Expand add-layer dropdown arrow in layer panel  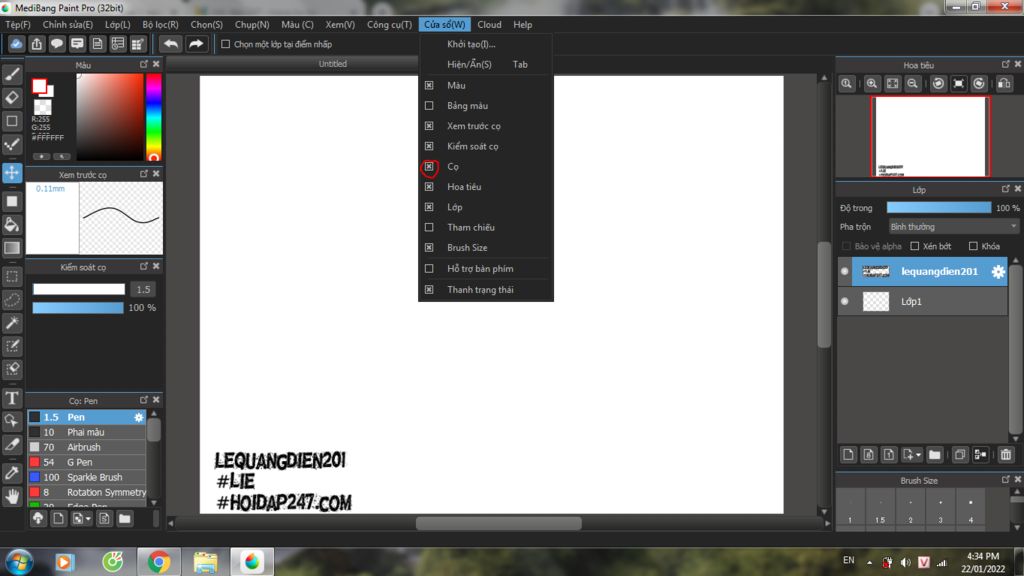point(918,455)
